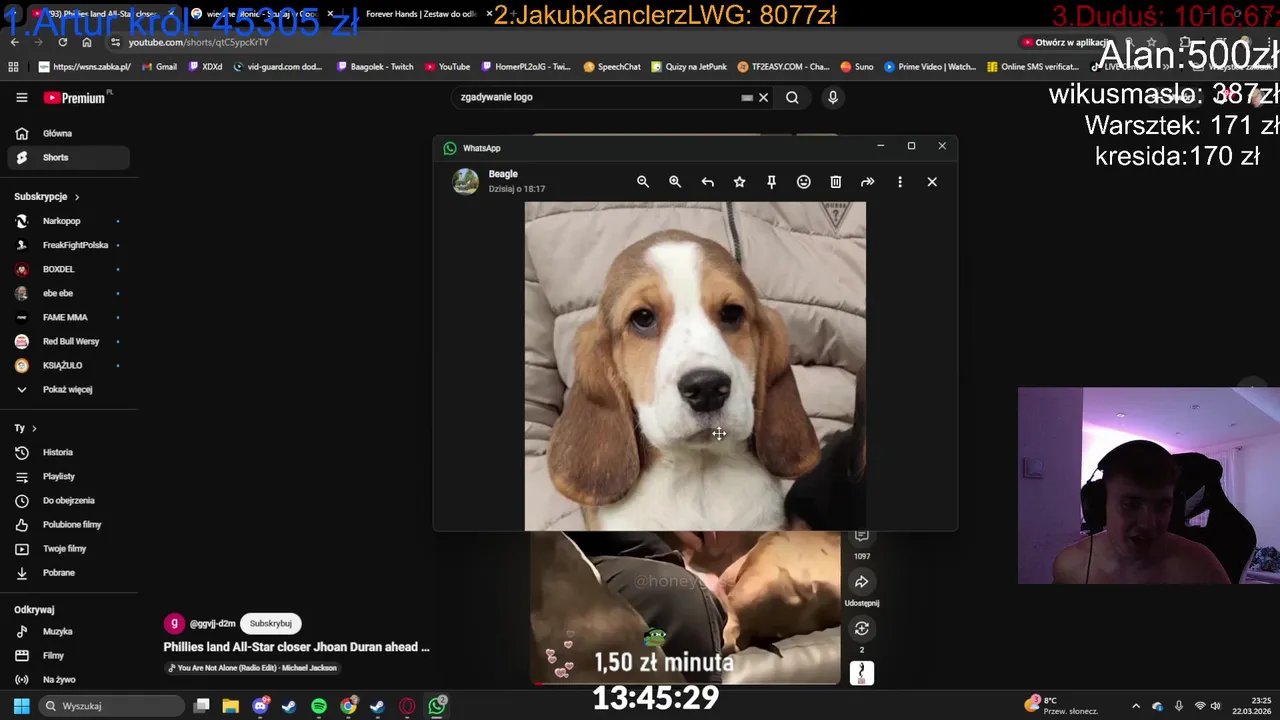Click the Wyszukaj taskbar search box
Viewport: 1280px width, 720px height.
point(112,706)
